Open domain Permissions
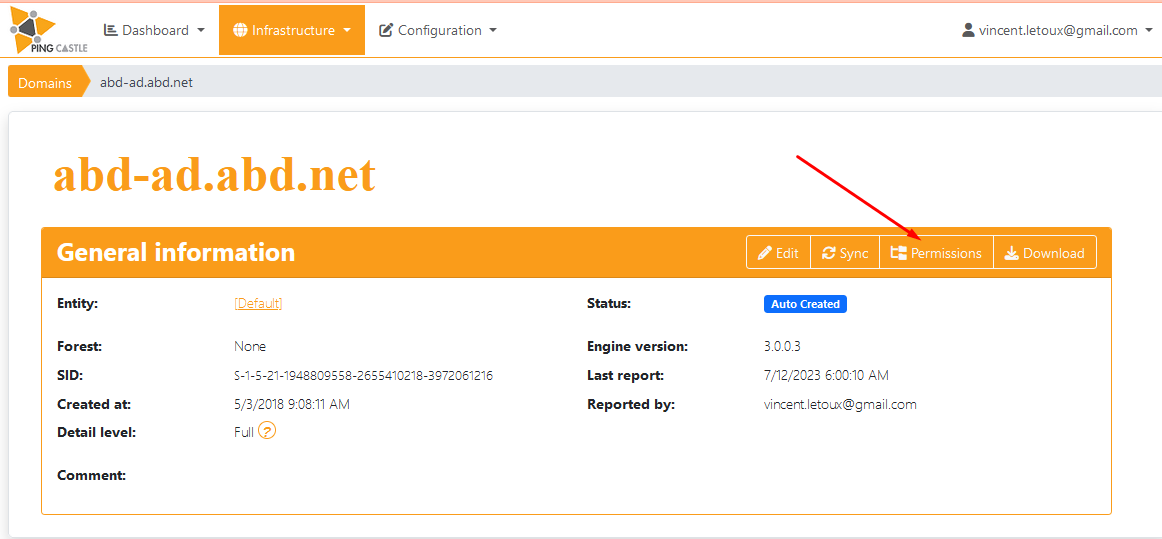 (936, 253)
